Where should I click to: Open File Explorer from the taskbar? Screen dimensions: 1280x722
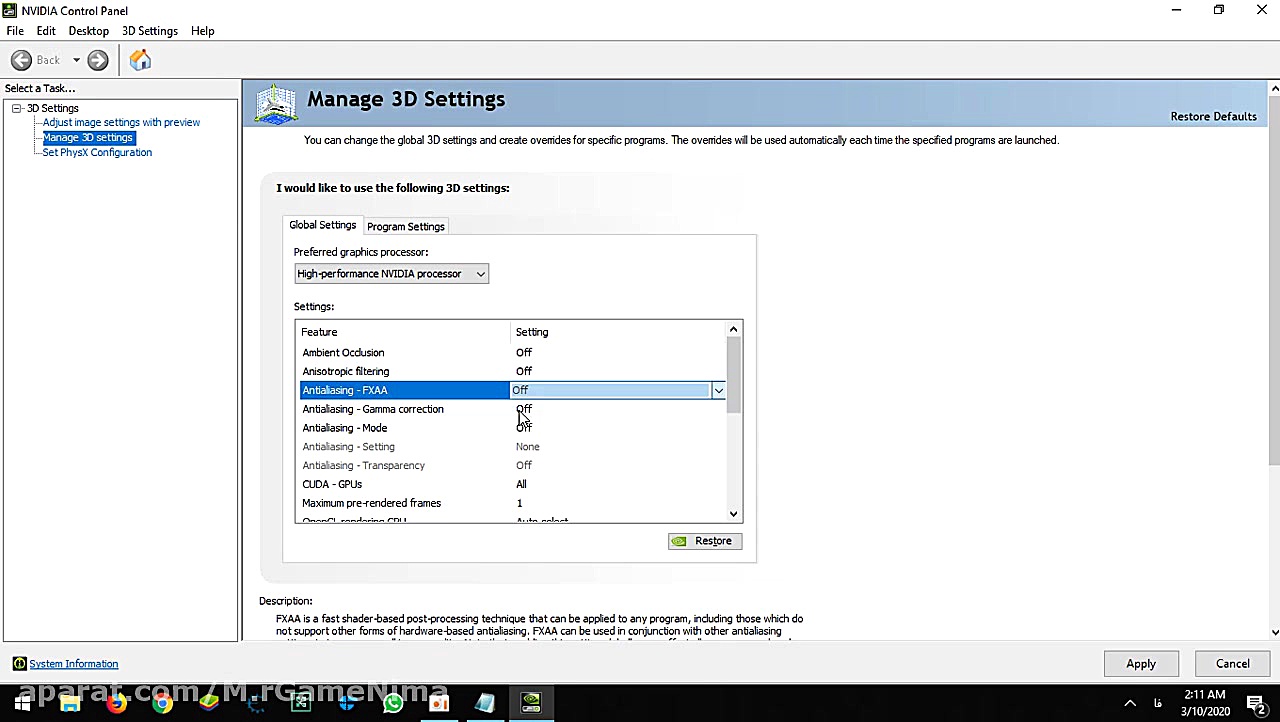click(x=70, y=703)
